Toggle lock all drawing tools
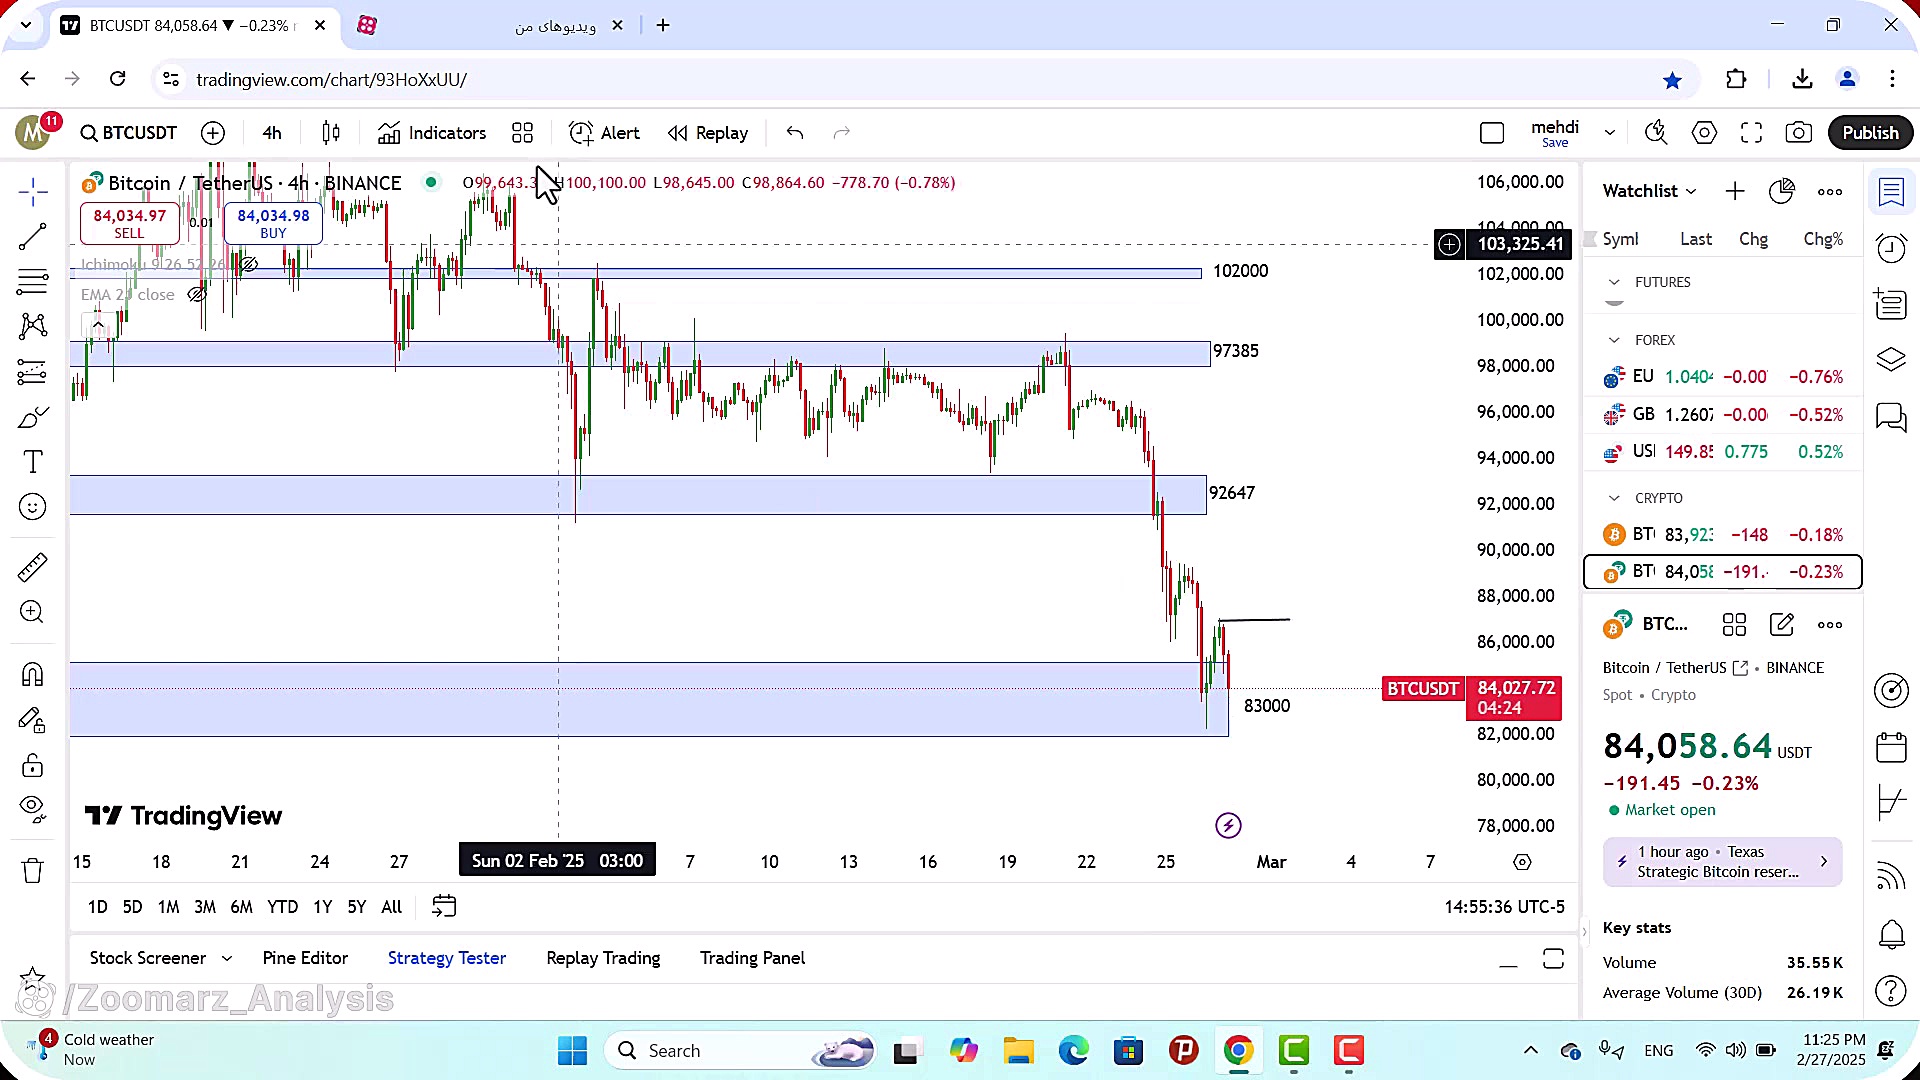Screen dimensions: 1920x1080 coord(32,766)
